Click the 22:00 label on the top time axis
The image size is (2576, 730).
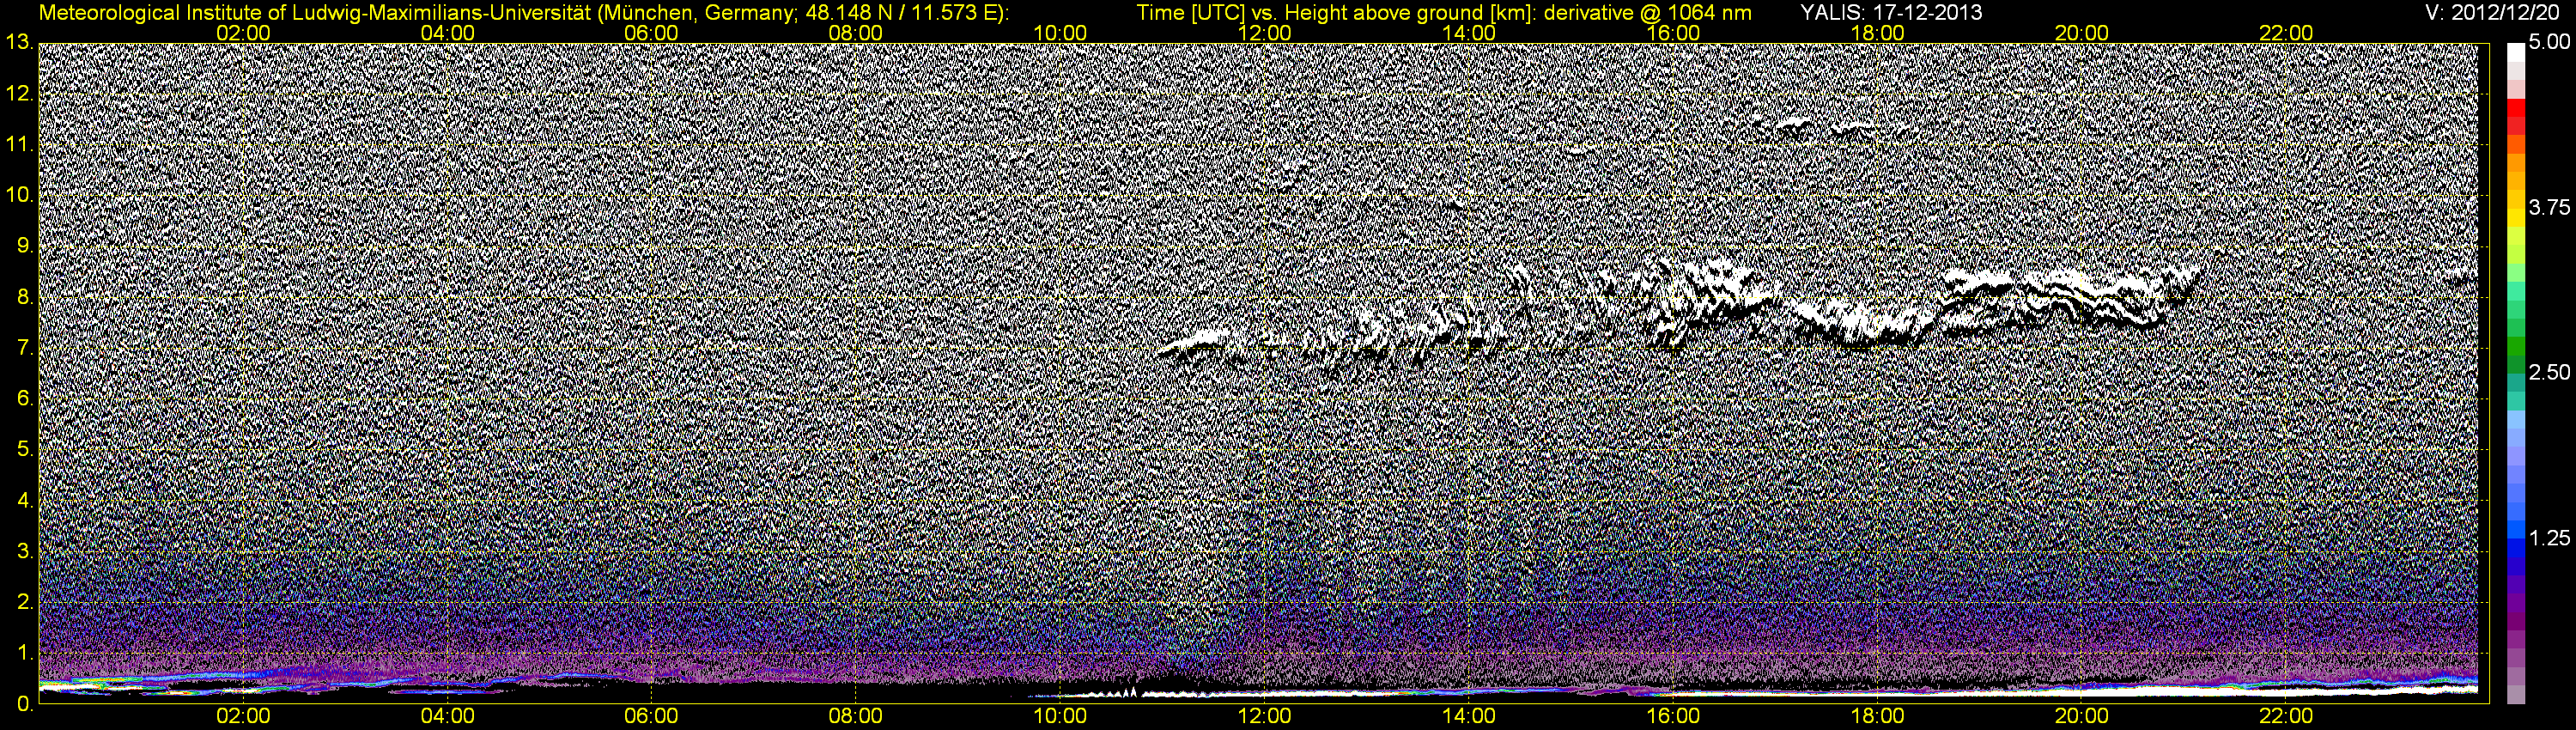pos(2286,33)
